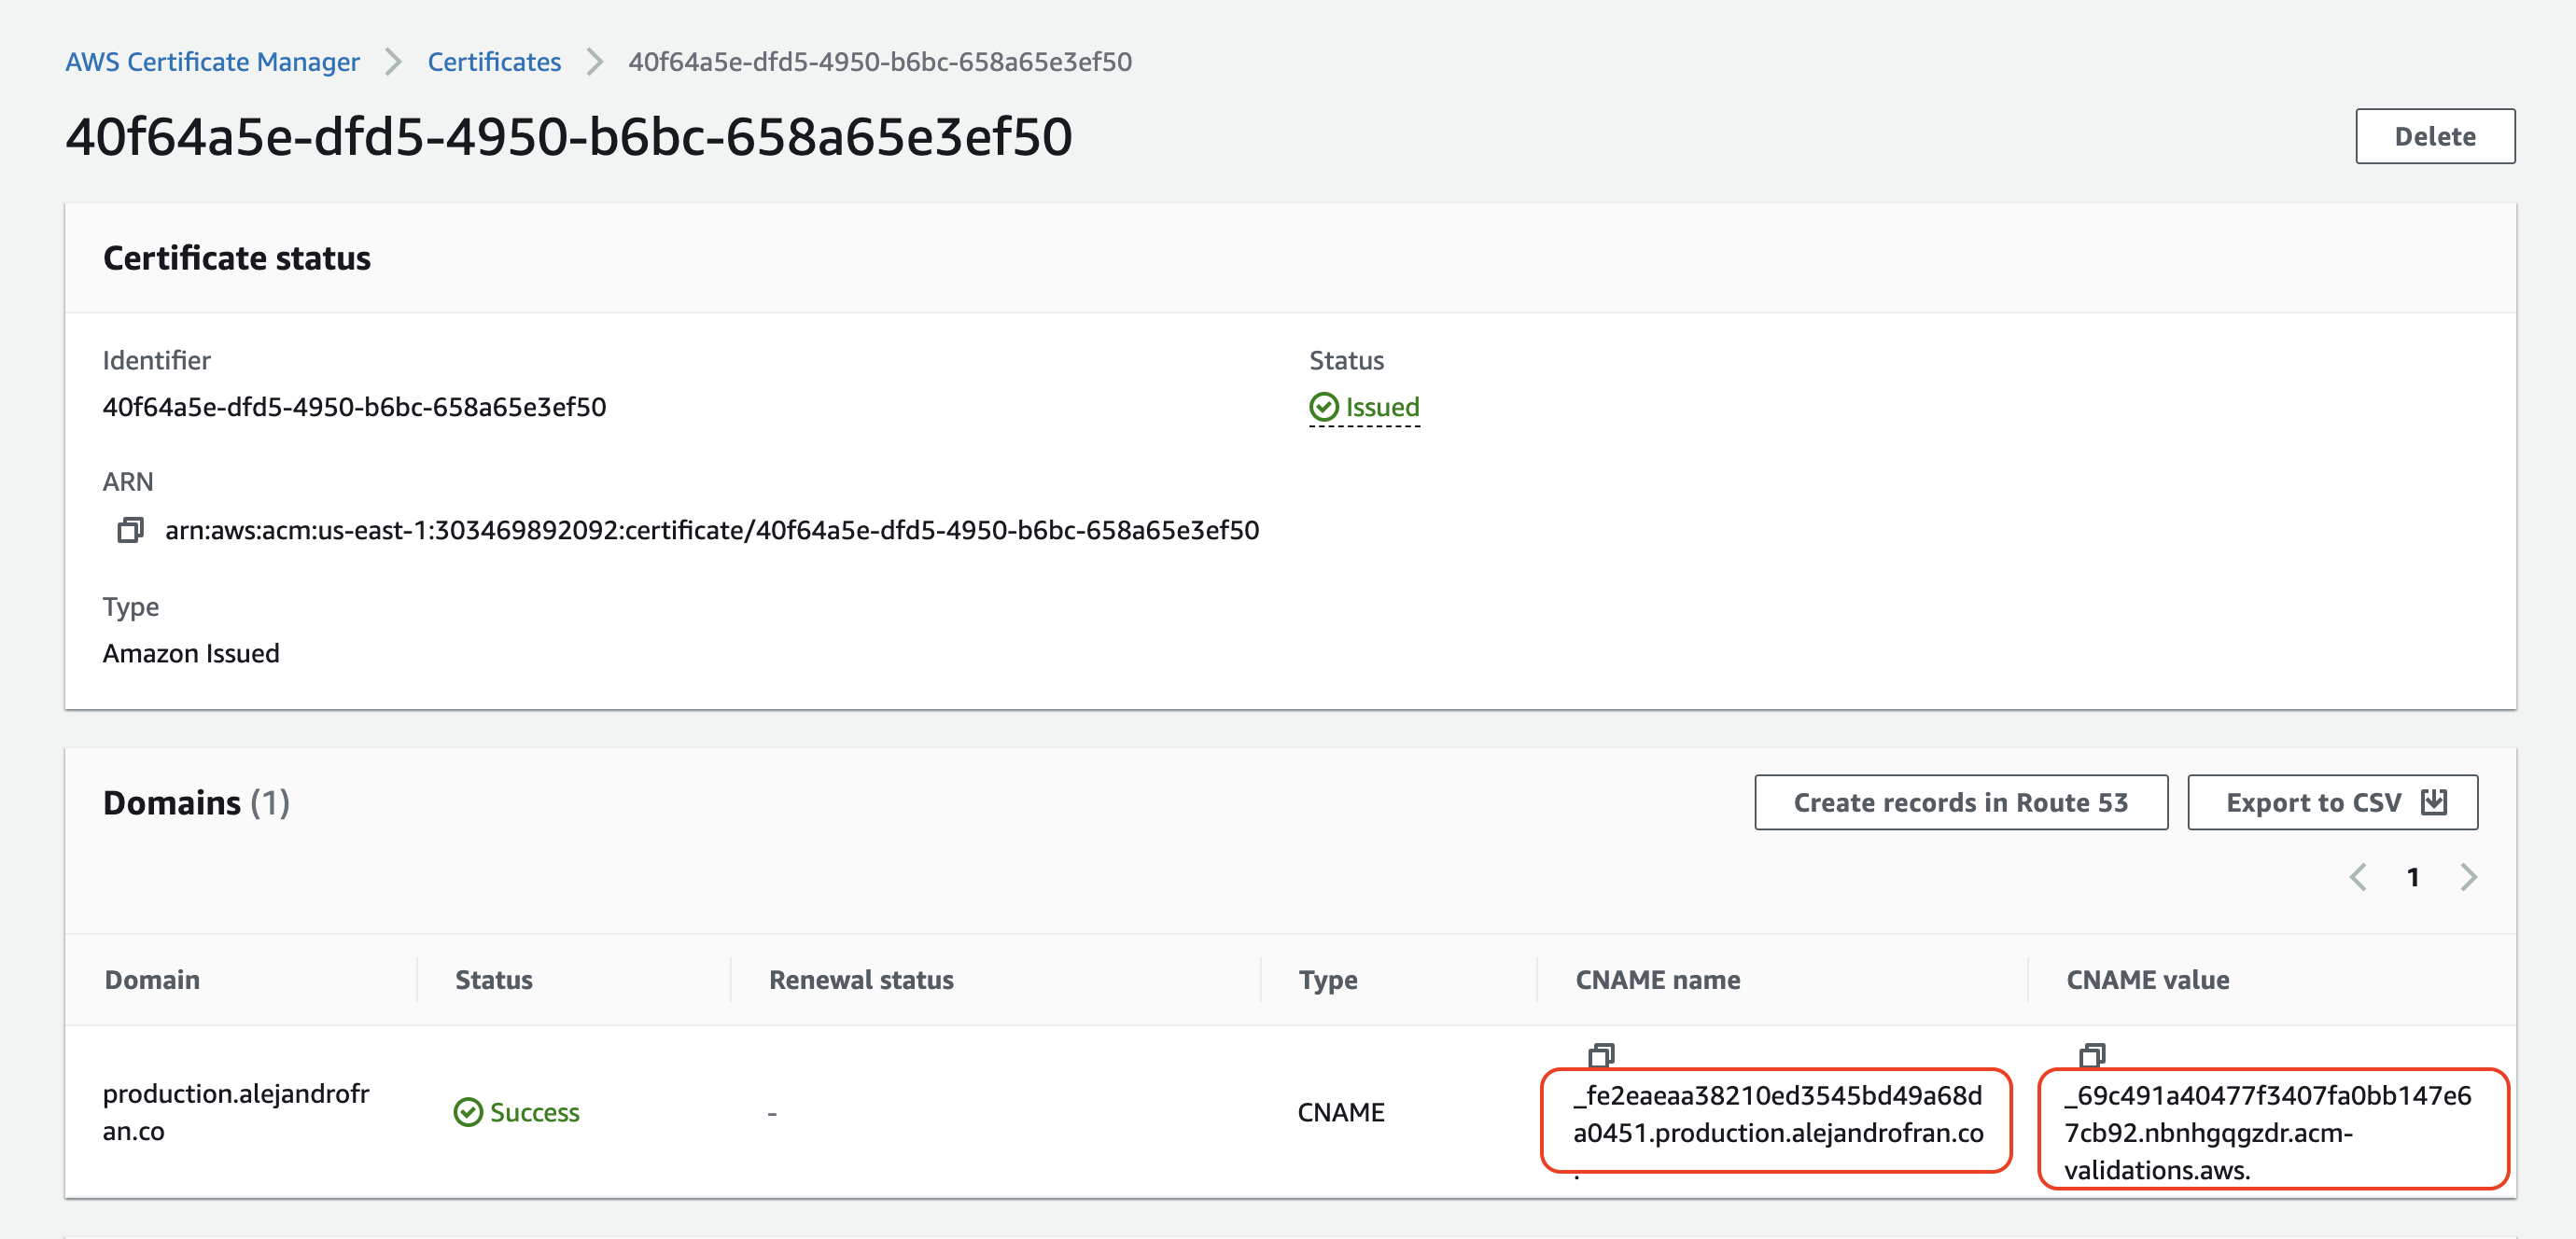This screenshot has height=1239, width=2576.
Task: Click the download icon on Export to CSV
Action: pos(2434,802)
